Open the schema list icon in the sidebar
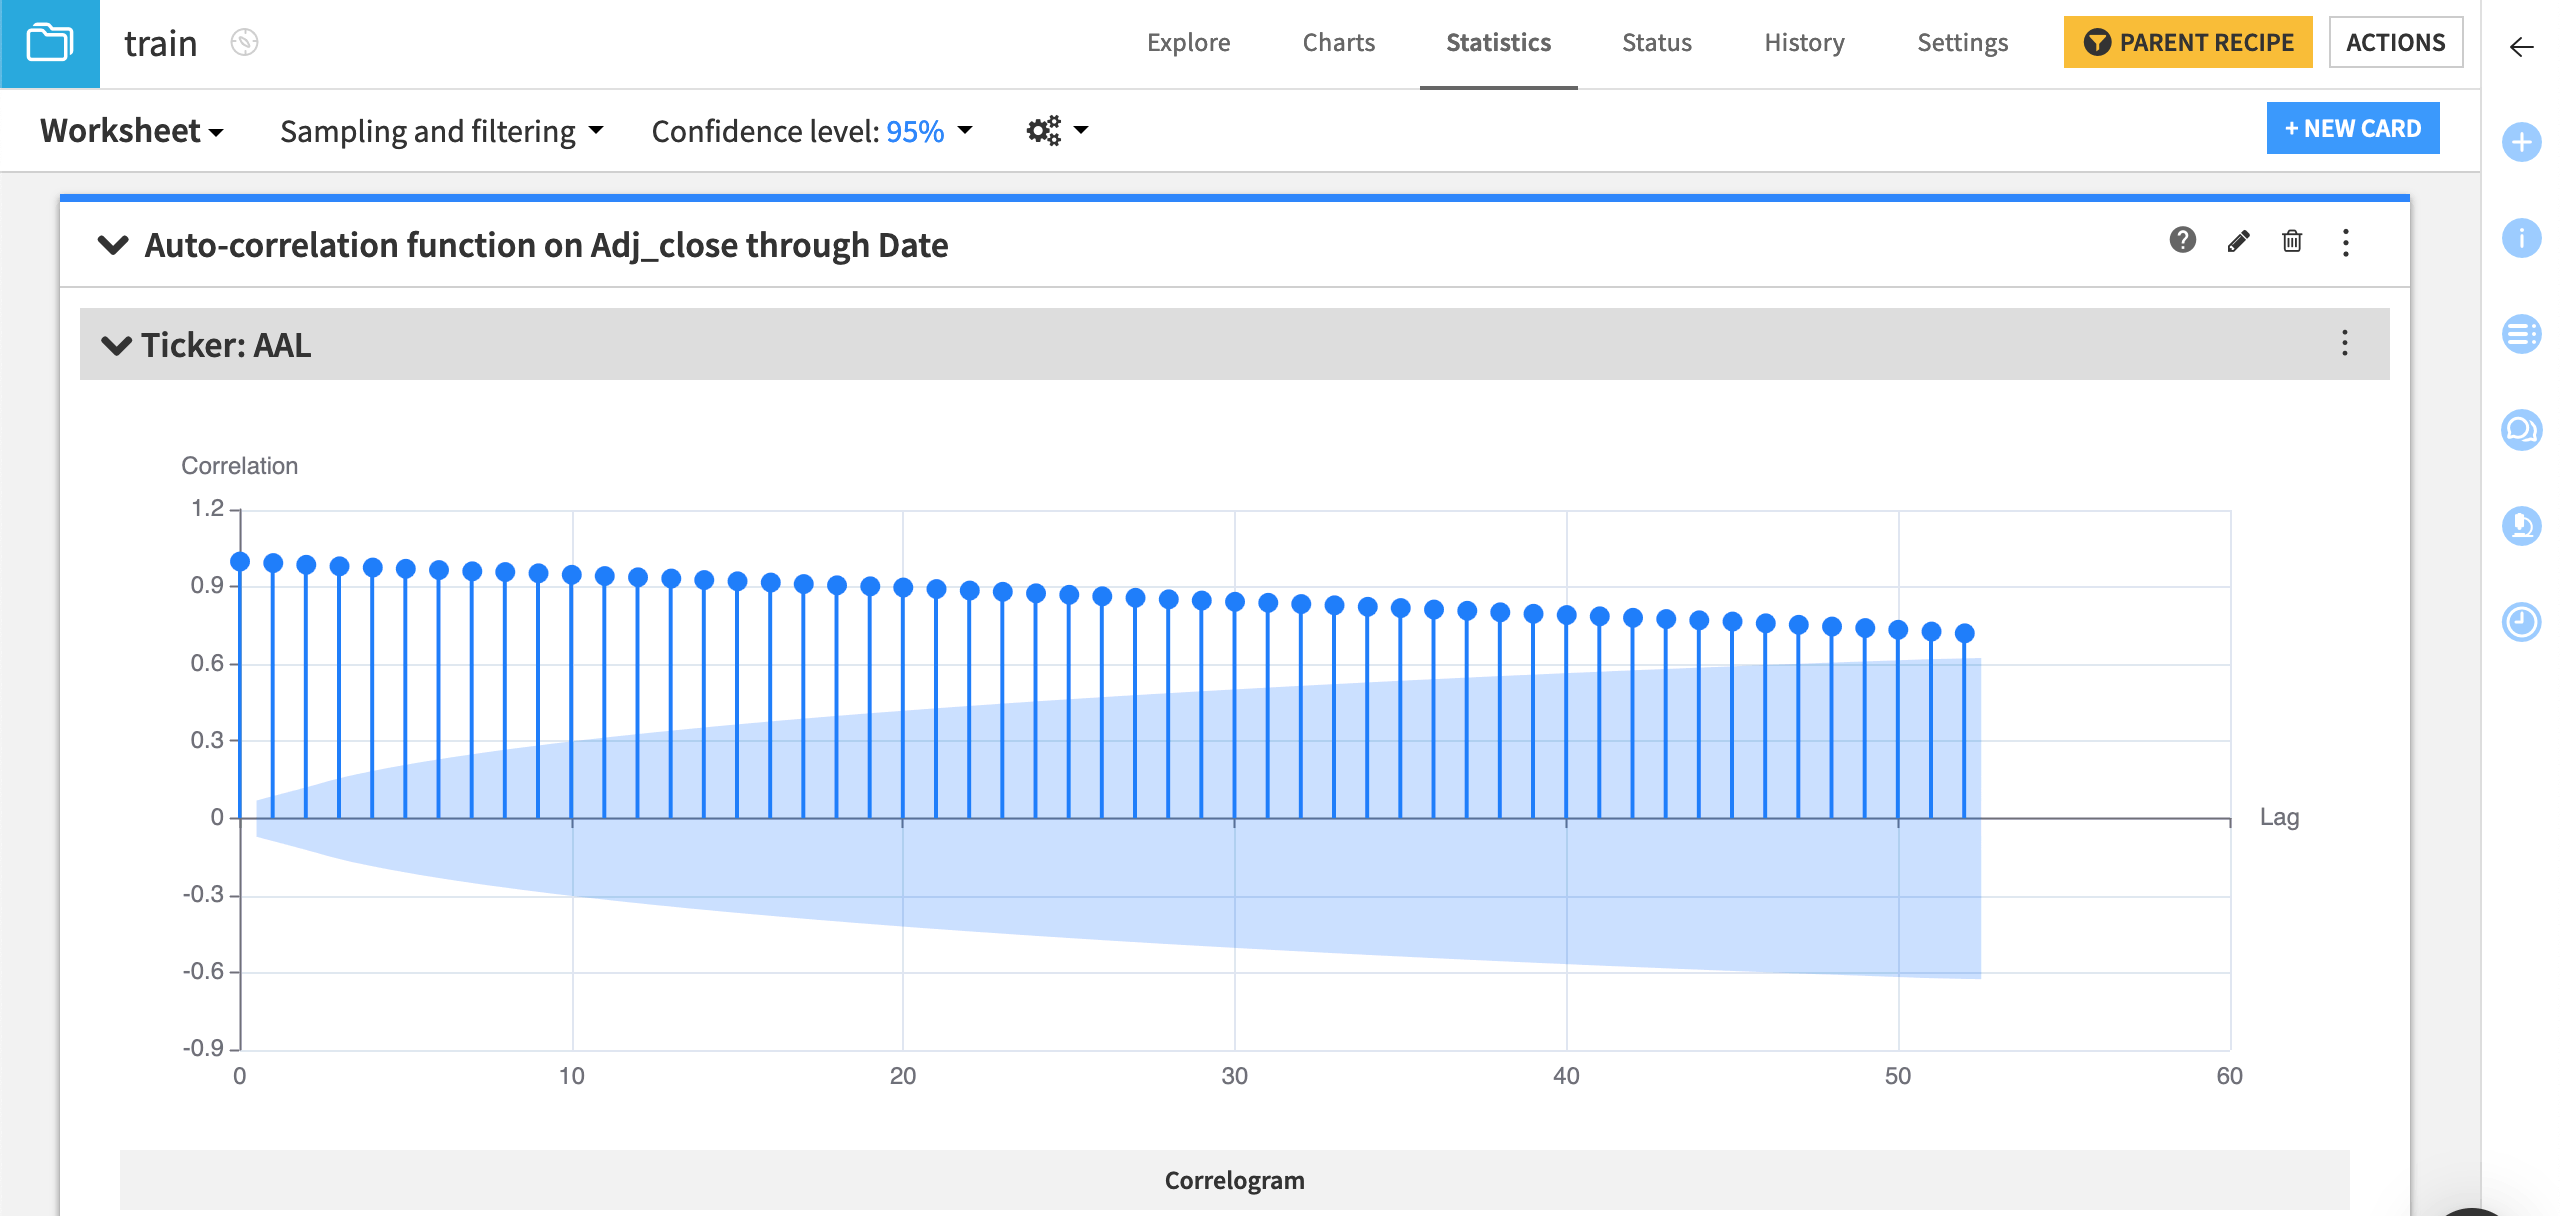The width and height of the screenshot is (2560, 1216). point(2522,336)
